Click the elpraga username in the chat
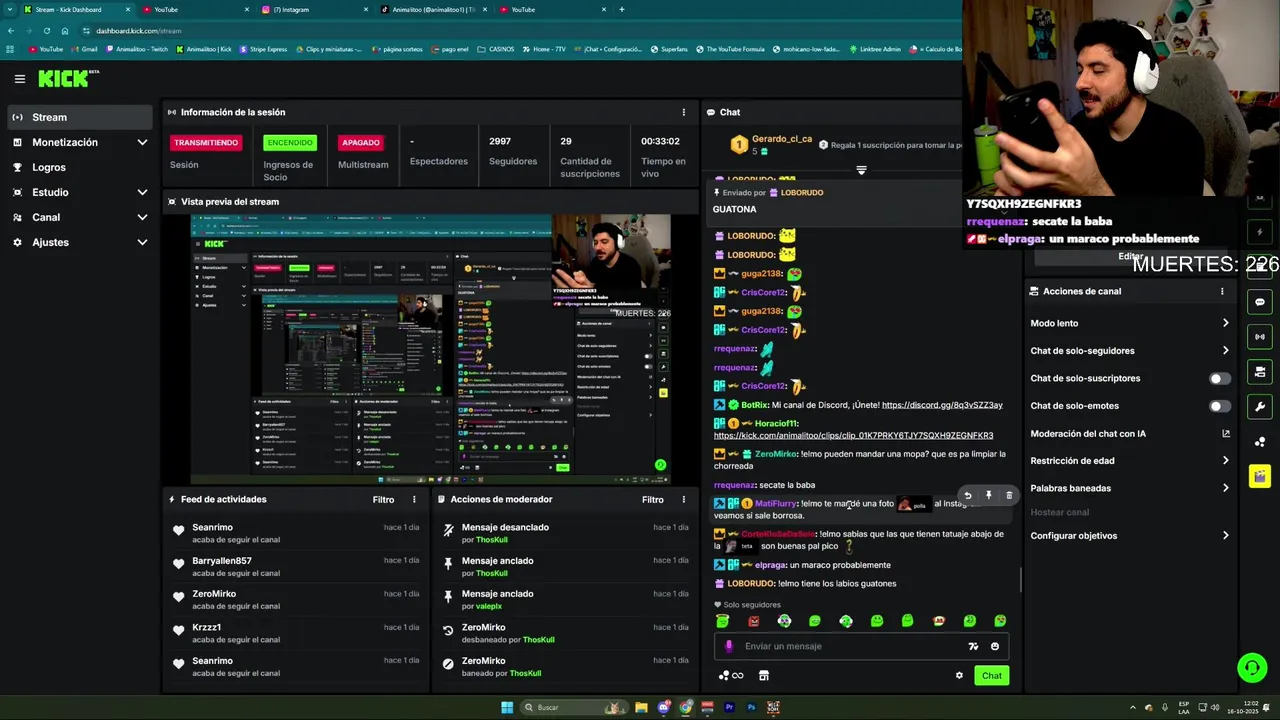 (x=770, y=565)
